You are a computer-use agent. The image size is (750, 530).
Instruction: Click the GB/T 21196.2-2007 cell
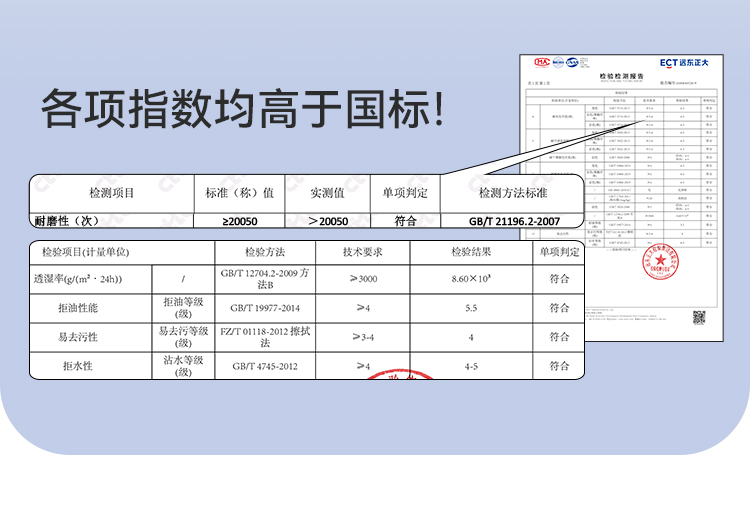(x=512, y=221)
